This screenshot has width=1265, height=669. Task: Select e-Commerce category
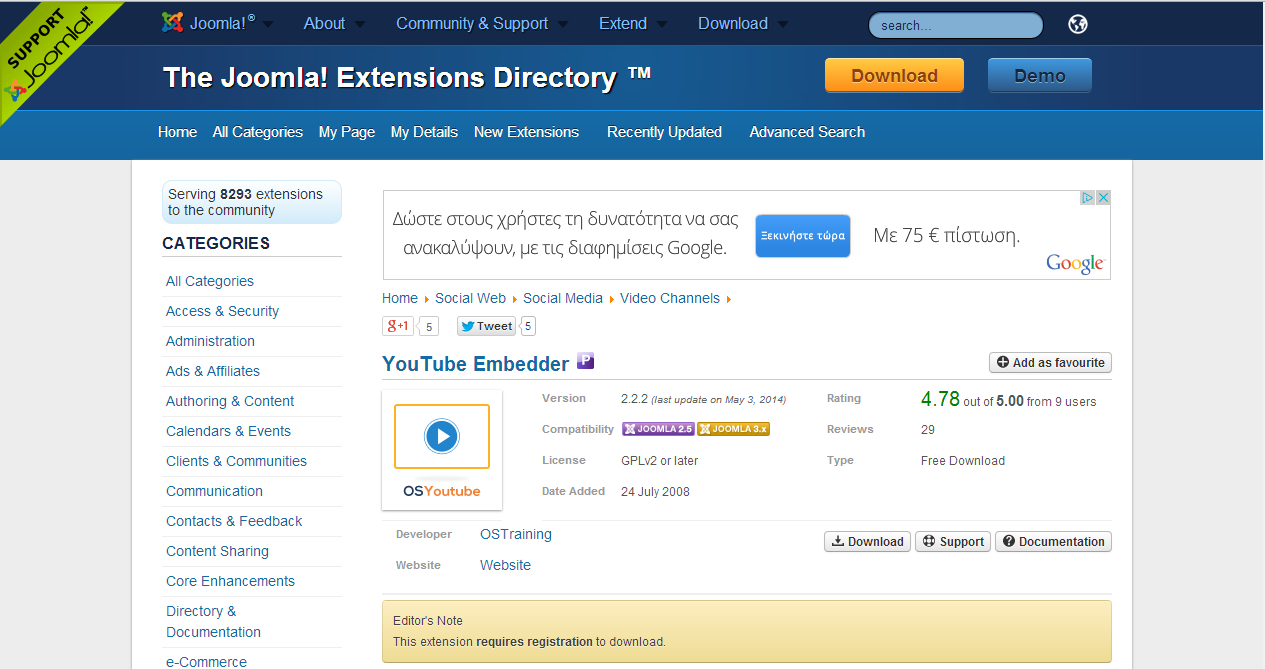coord(206,661)
